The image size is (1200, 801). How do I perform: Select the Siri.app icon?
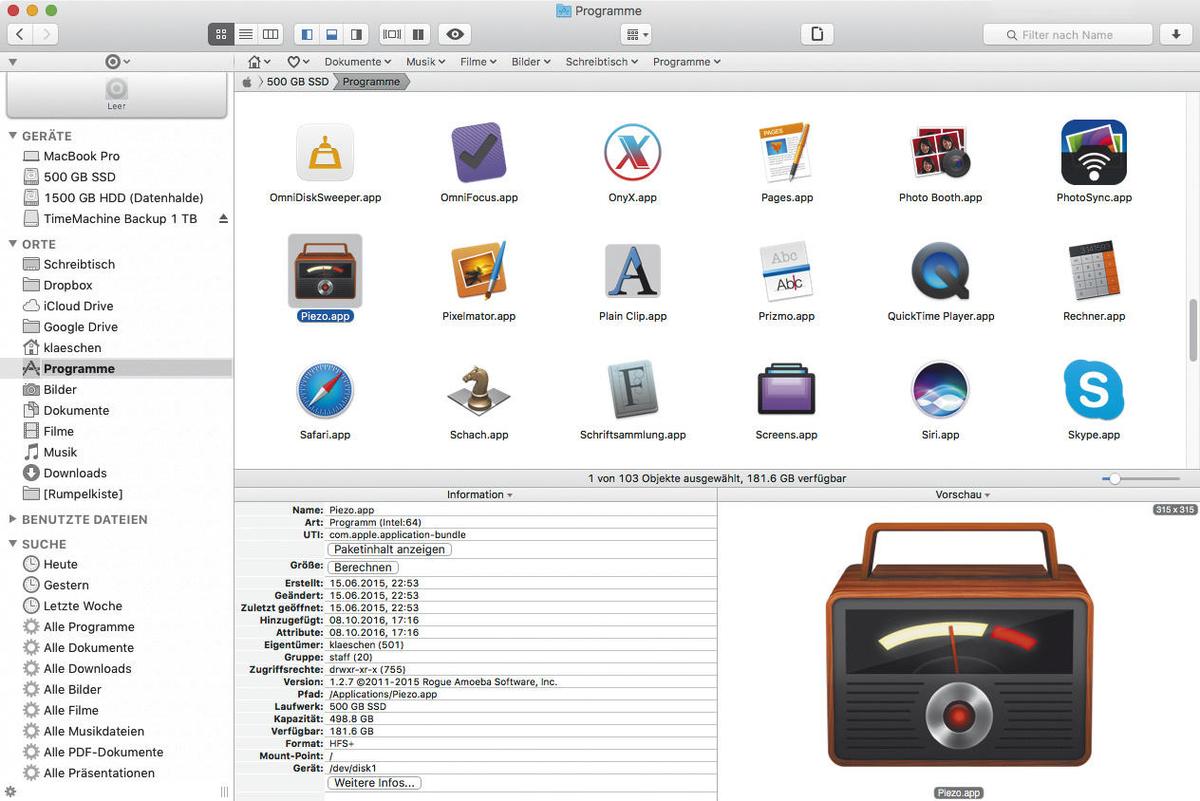tap(940, 390)
